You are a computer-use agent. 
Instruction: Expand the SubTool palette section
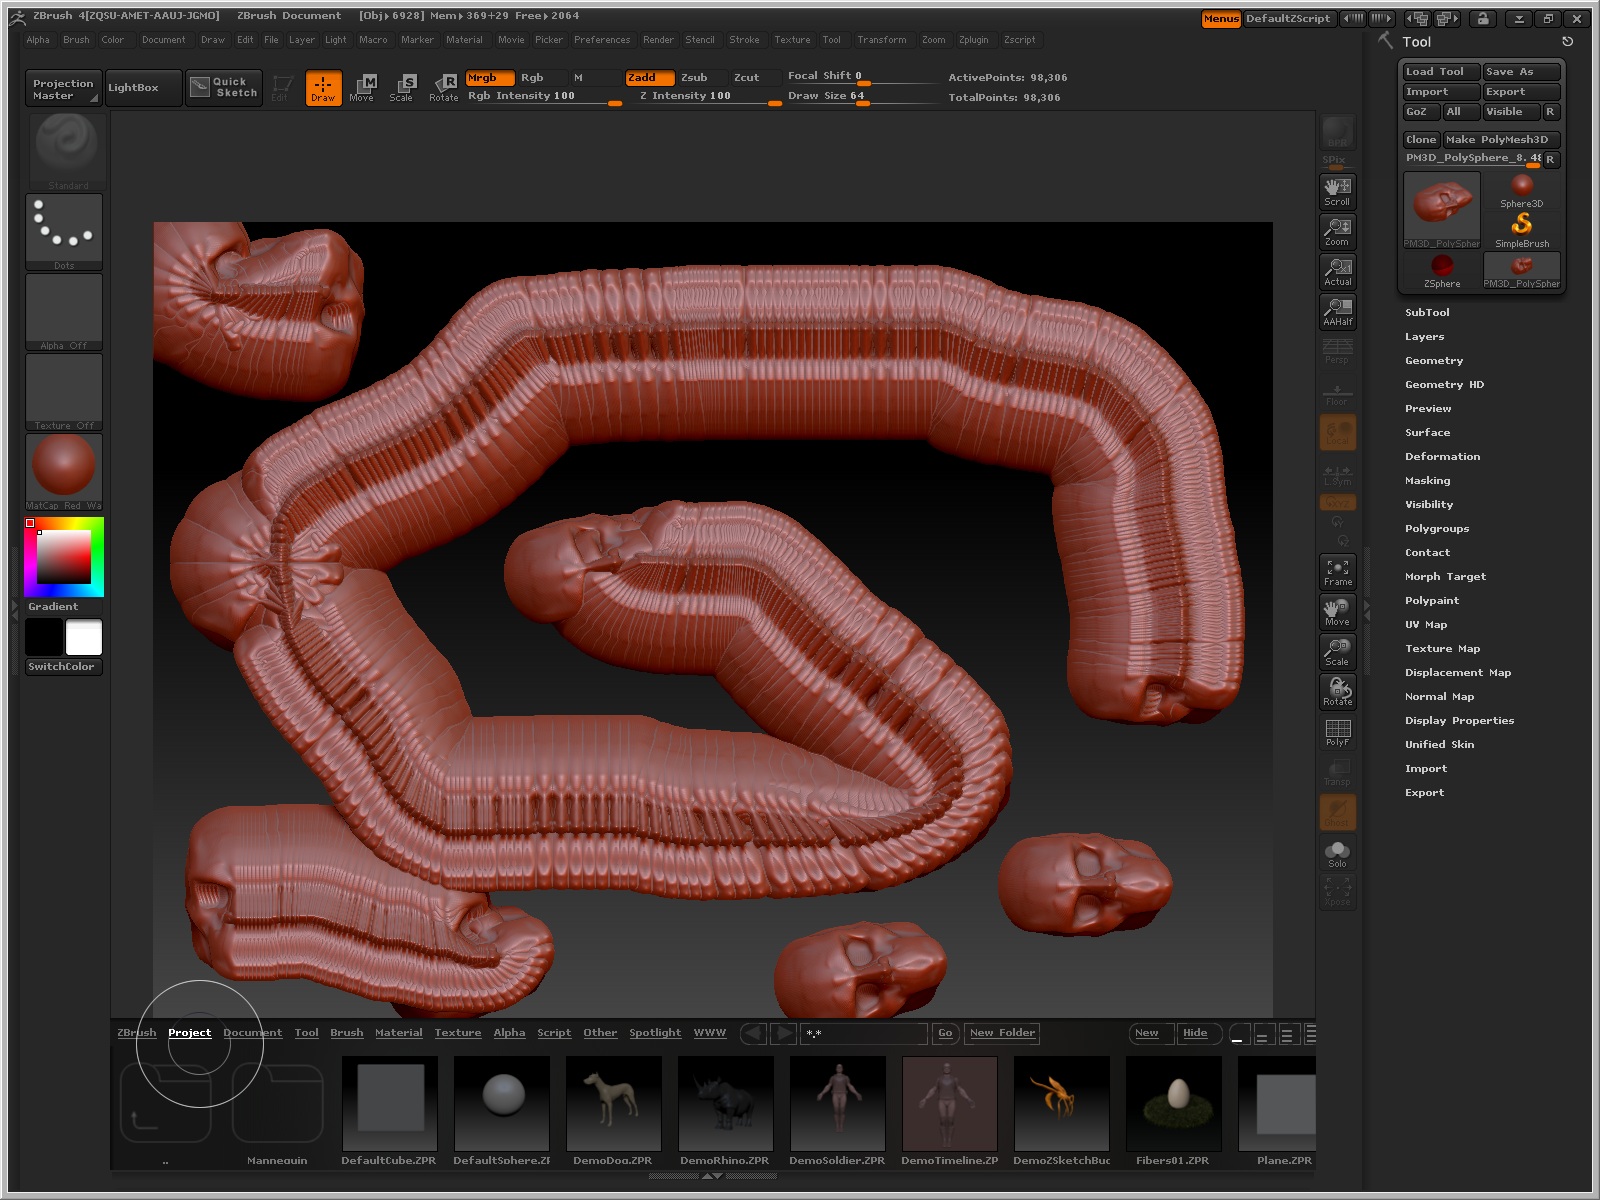1427,312
